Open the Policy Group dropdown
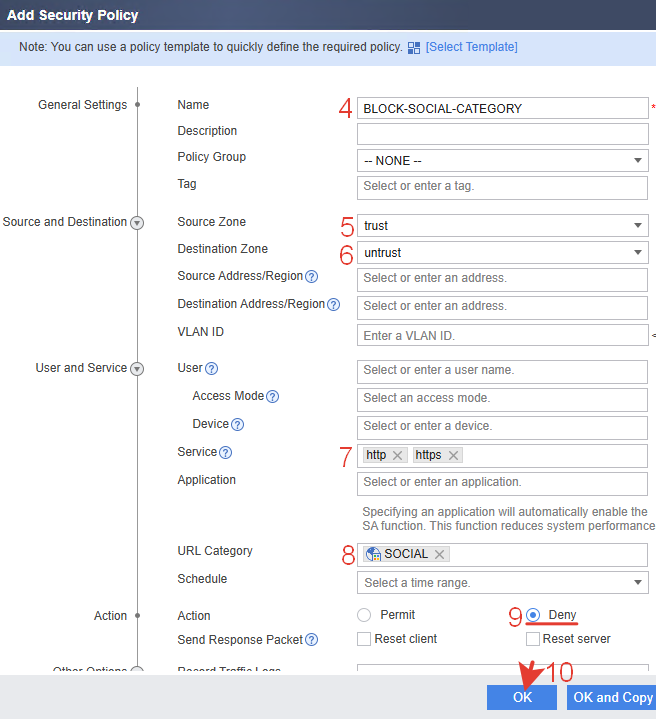Viewport: 656px width, 719px height. (502, 160)
